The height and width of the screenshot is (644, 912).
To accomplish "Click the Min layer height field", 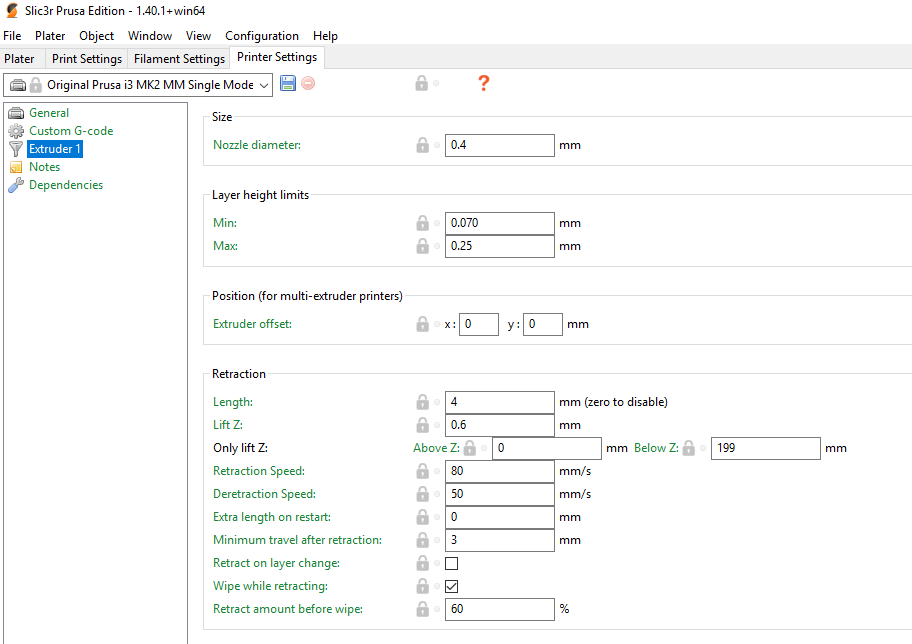I will tap(500, 223).
